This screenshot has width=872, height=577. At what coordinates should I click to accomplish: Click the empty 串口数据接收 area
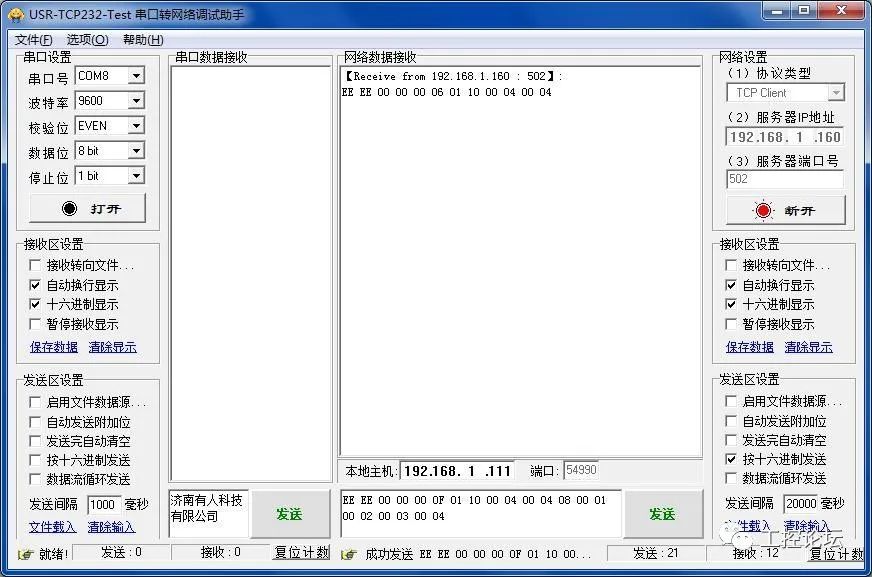251,273
